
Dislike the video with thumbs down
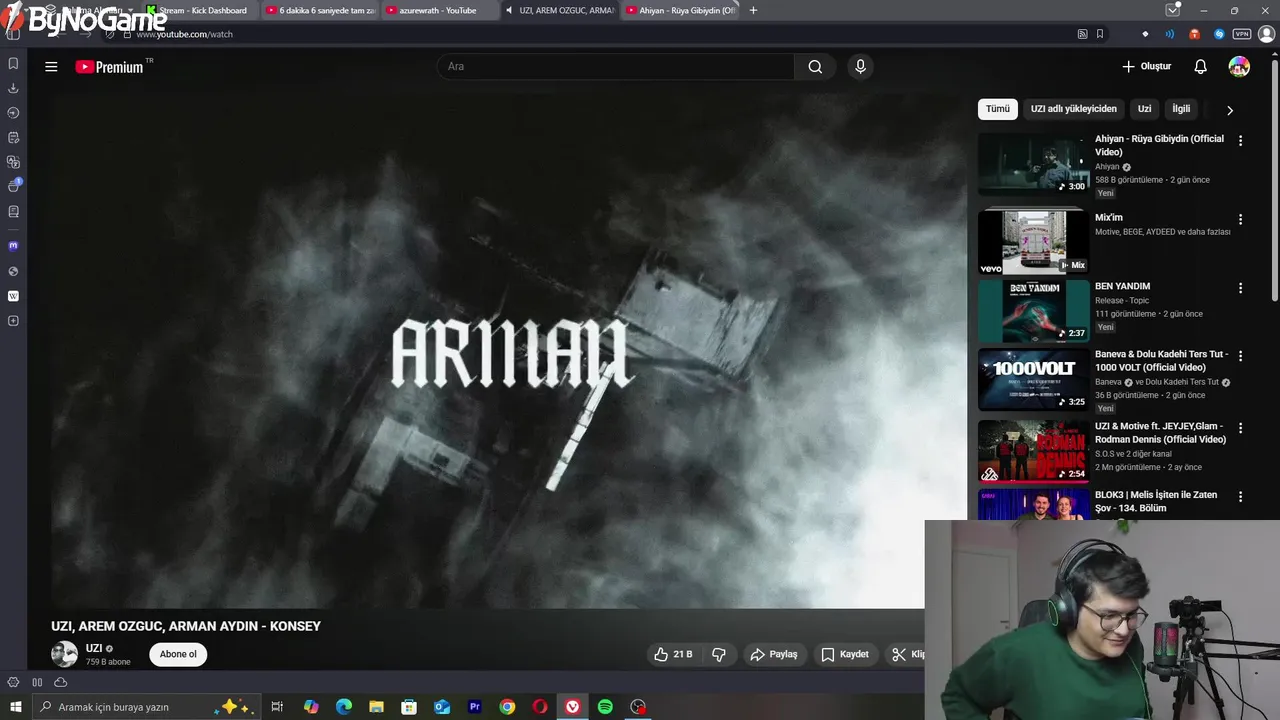[719, 654]
